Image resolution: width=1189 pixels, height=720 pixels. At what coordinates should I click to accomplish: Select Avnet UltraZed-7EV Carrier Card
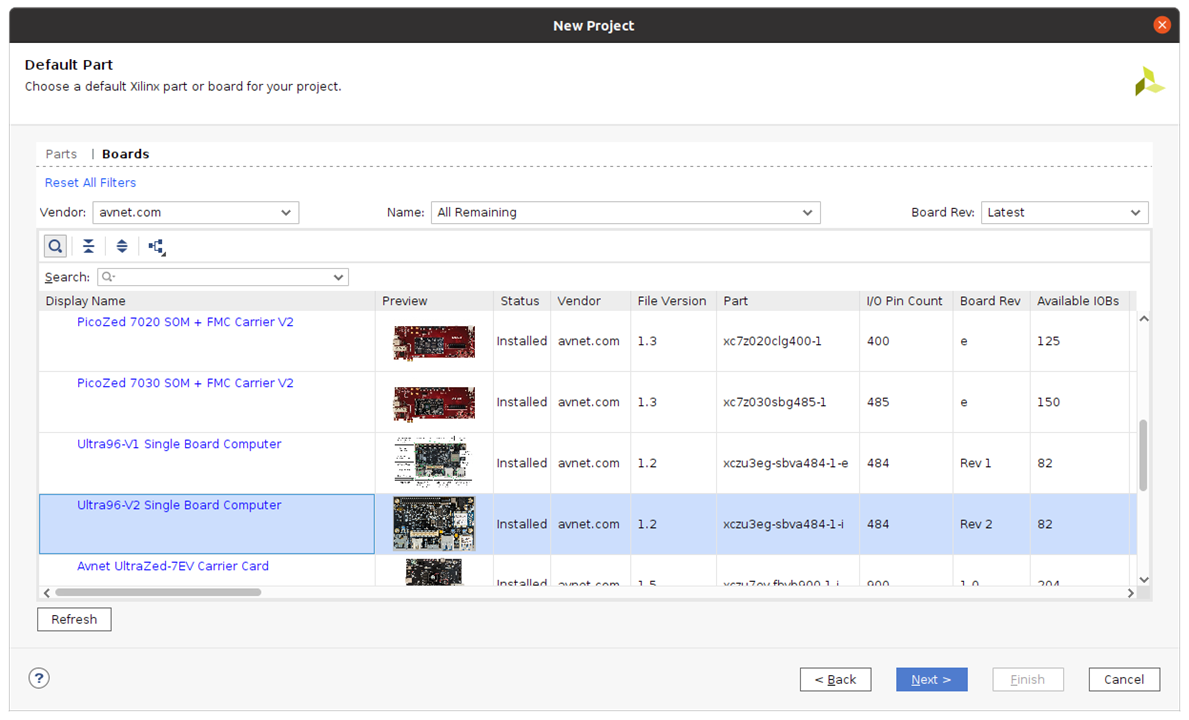173,566
